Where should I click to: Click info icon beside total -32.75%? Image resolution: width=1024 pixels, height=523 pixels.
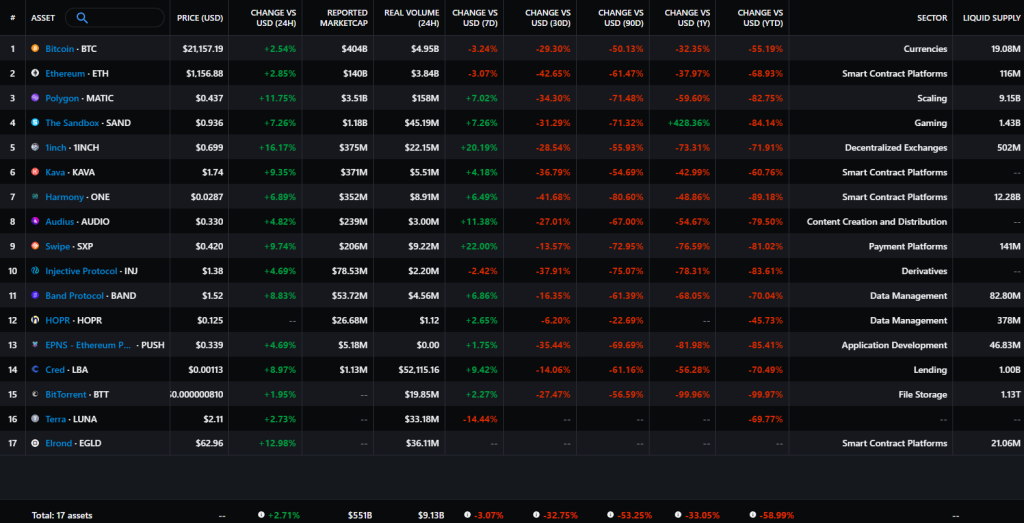536,515
